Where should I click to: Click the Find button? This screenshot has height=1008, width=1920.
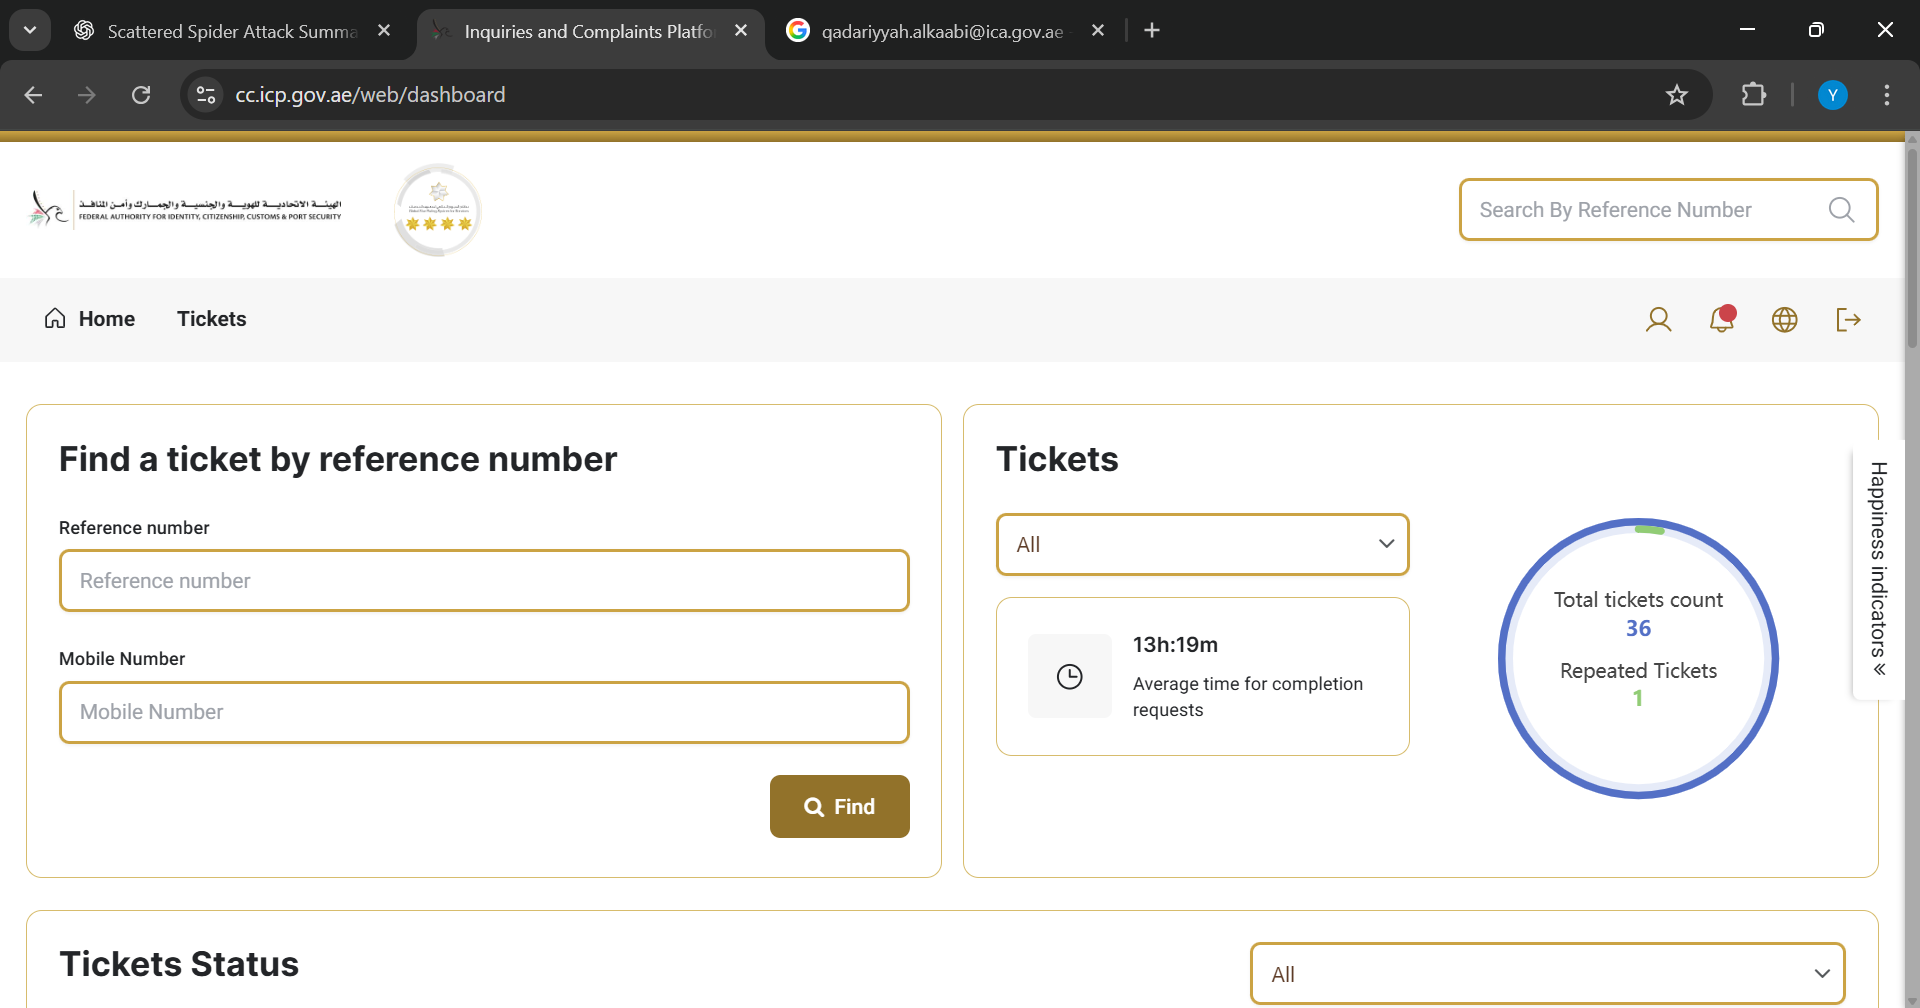840,807
